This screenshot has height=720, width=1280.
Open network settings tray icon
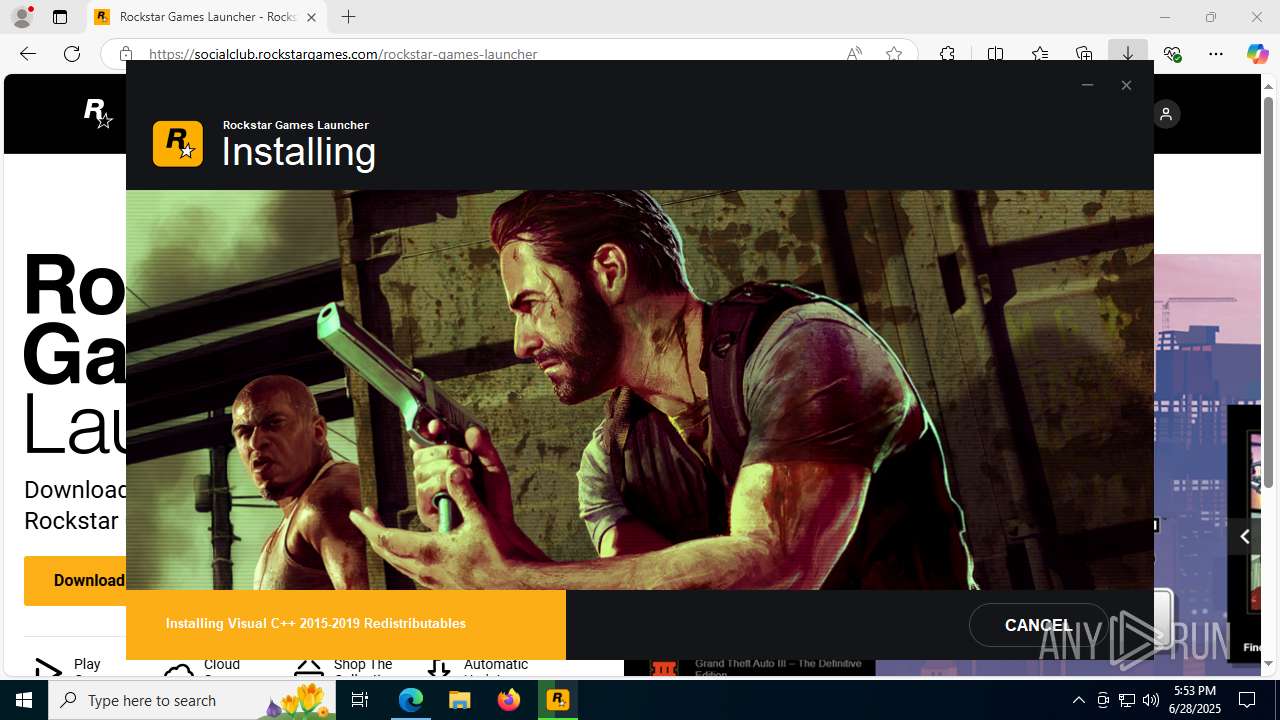coord(1126,700)
